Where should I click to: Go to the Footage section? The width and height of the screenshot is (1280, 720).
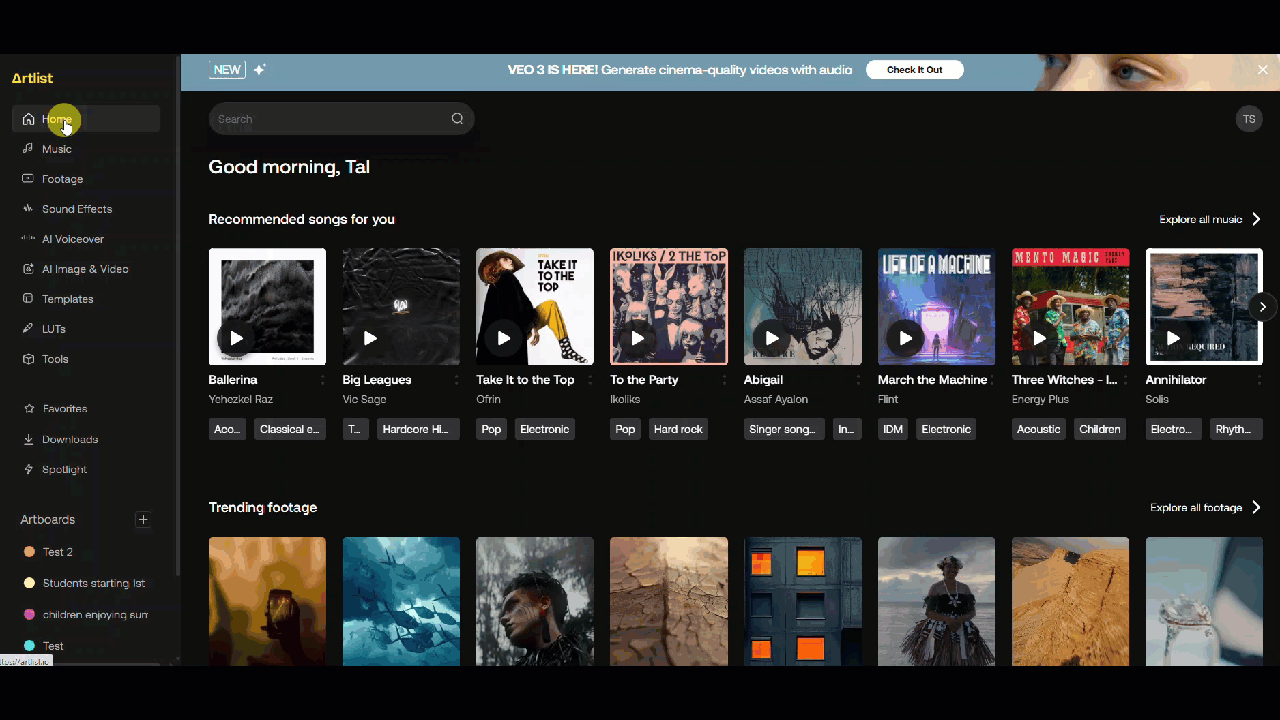coord(62,178)
